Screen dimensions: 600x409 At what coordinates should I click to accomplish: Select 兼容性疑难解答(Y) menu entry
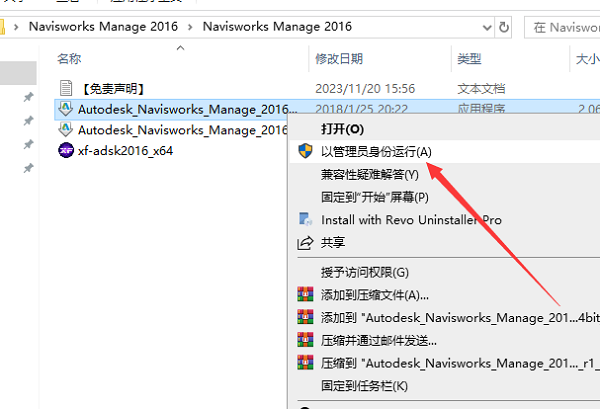tap(370, 174)
